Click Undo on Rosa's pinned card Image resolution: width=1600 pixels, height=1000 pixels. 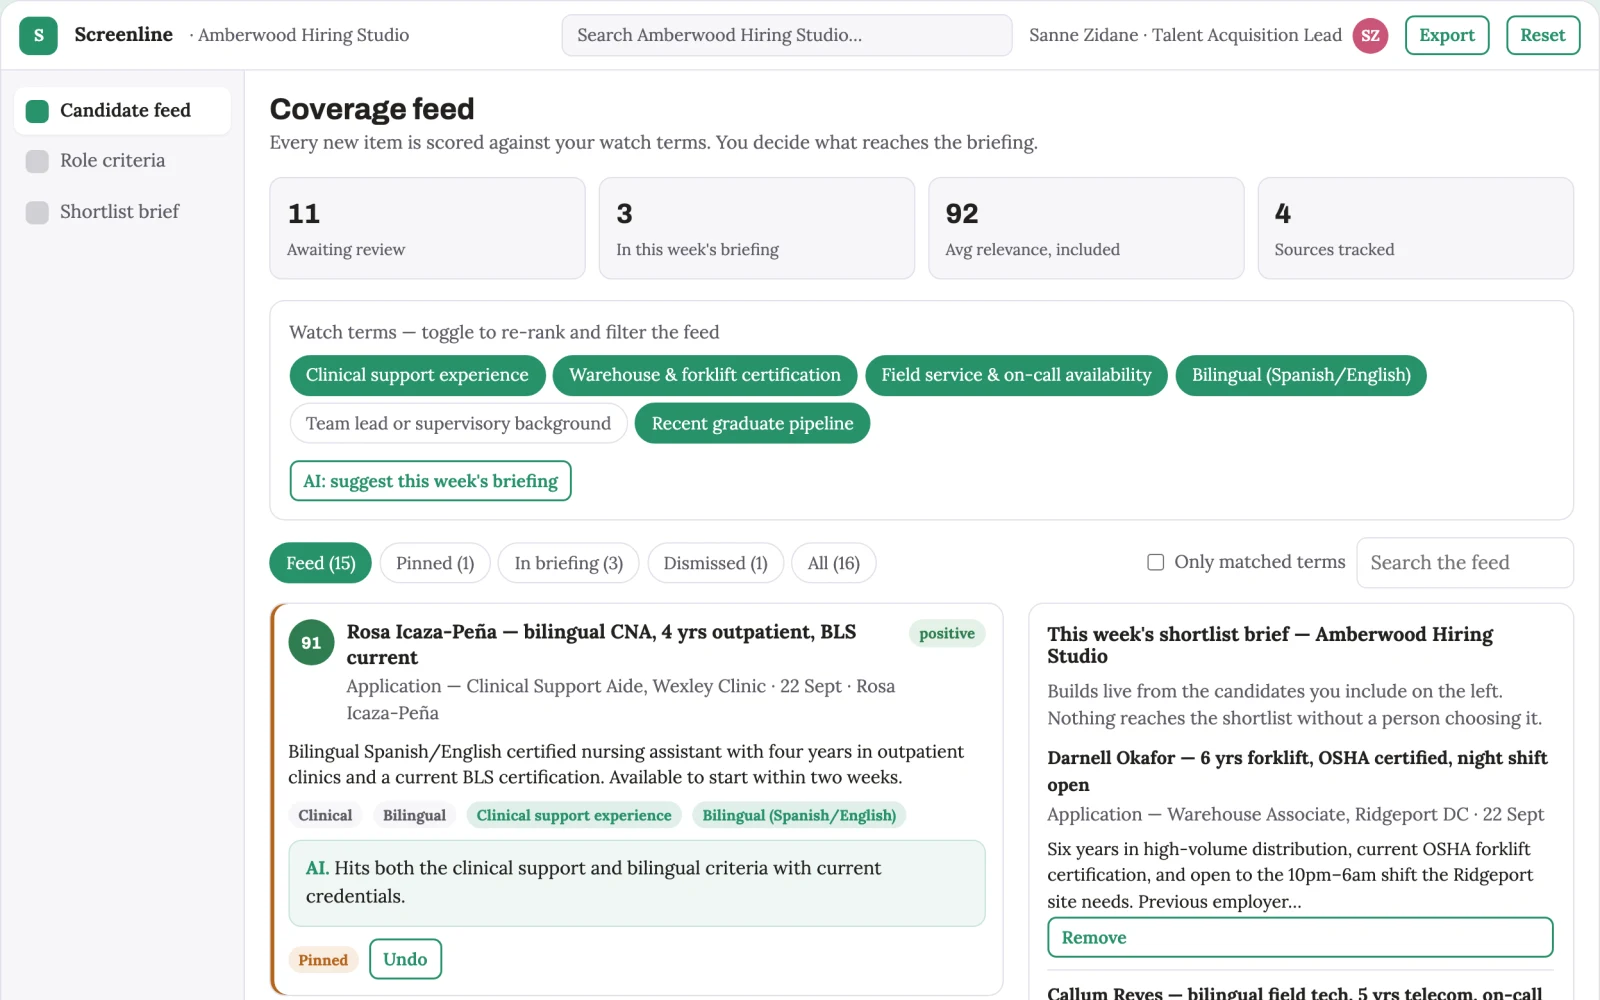[405, 959]
